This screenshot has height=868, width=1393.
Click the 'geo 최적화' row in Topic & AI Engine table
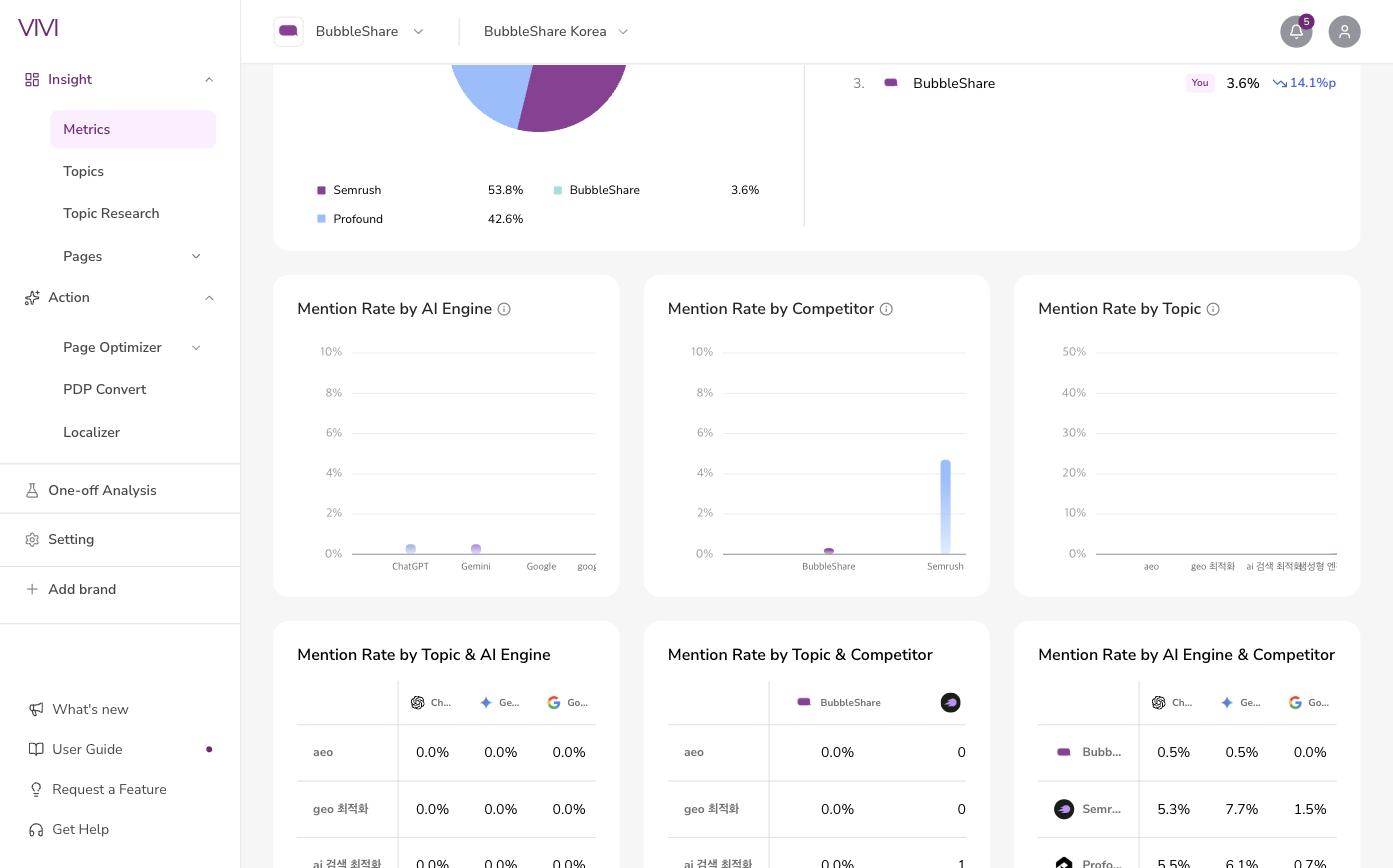446,809
